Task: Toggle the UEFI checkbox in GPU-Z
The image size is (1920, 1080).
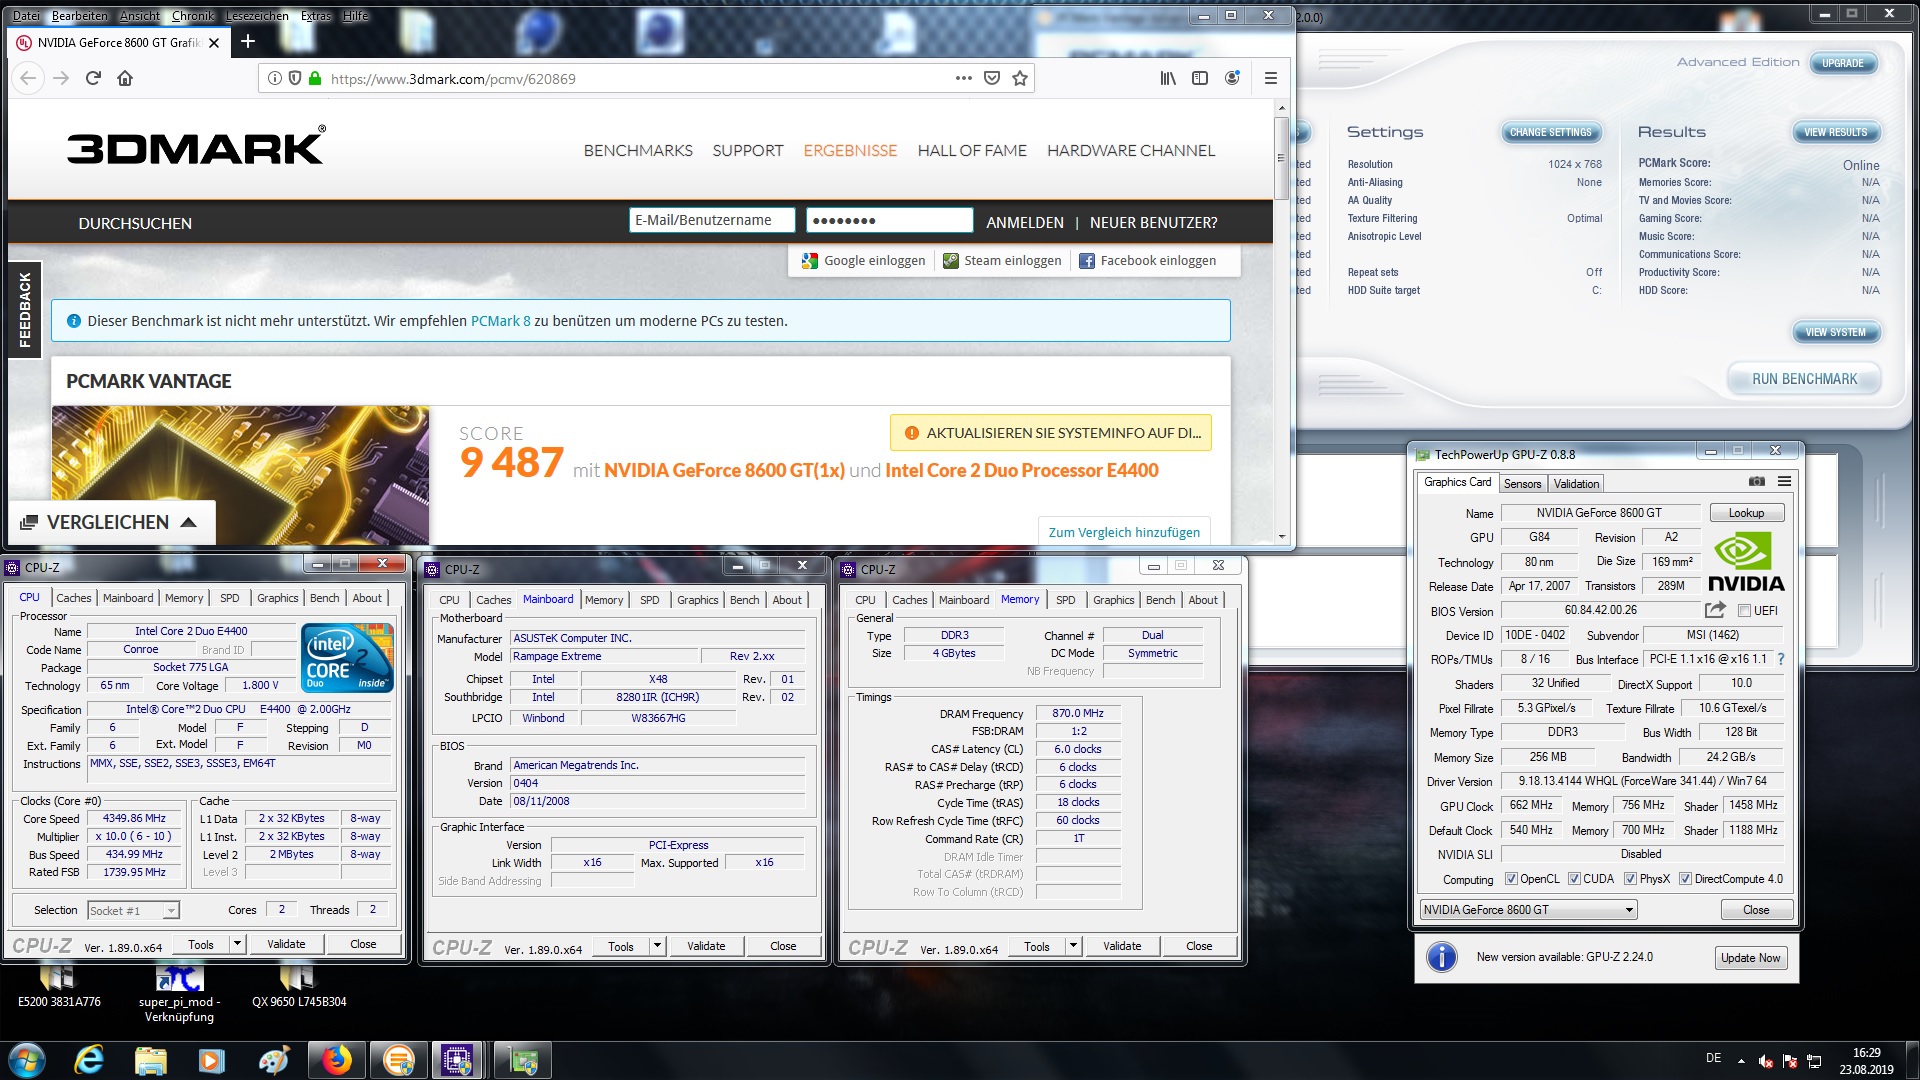Action: (1744, 611)
